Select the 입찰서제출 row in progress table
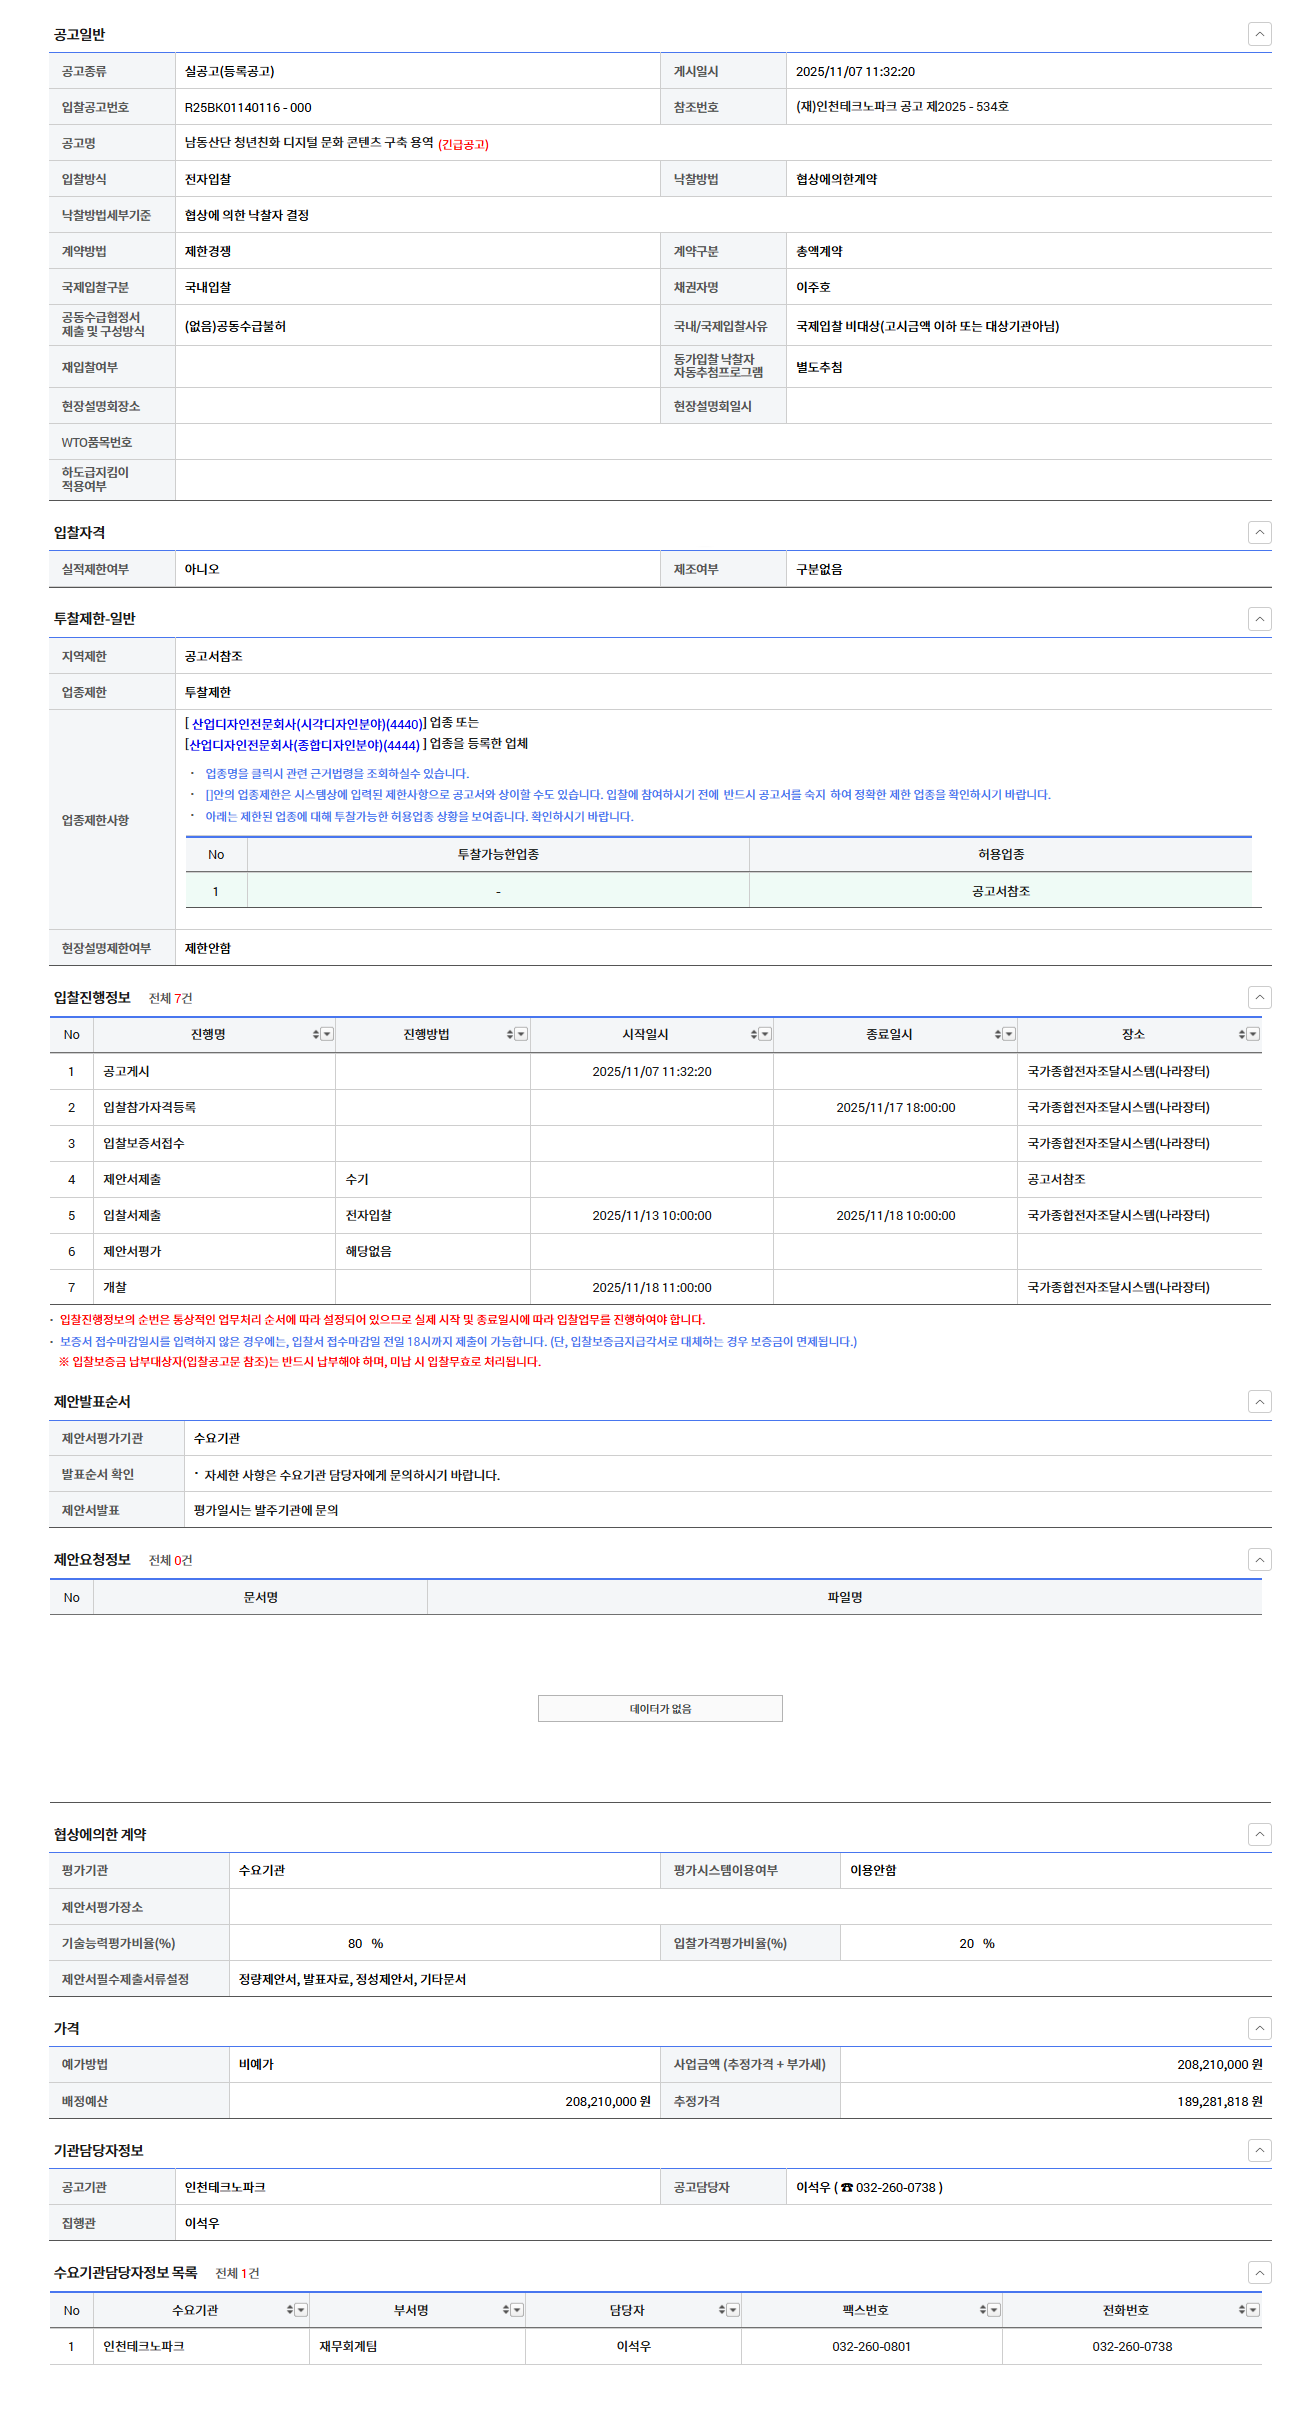Image resolution: width=1306 pixels, height=2419 pixels. point(132,1216)
